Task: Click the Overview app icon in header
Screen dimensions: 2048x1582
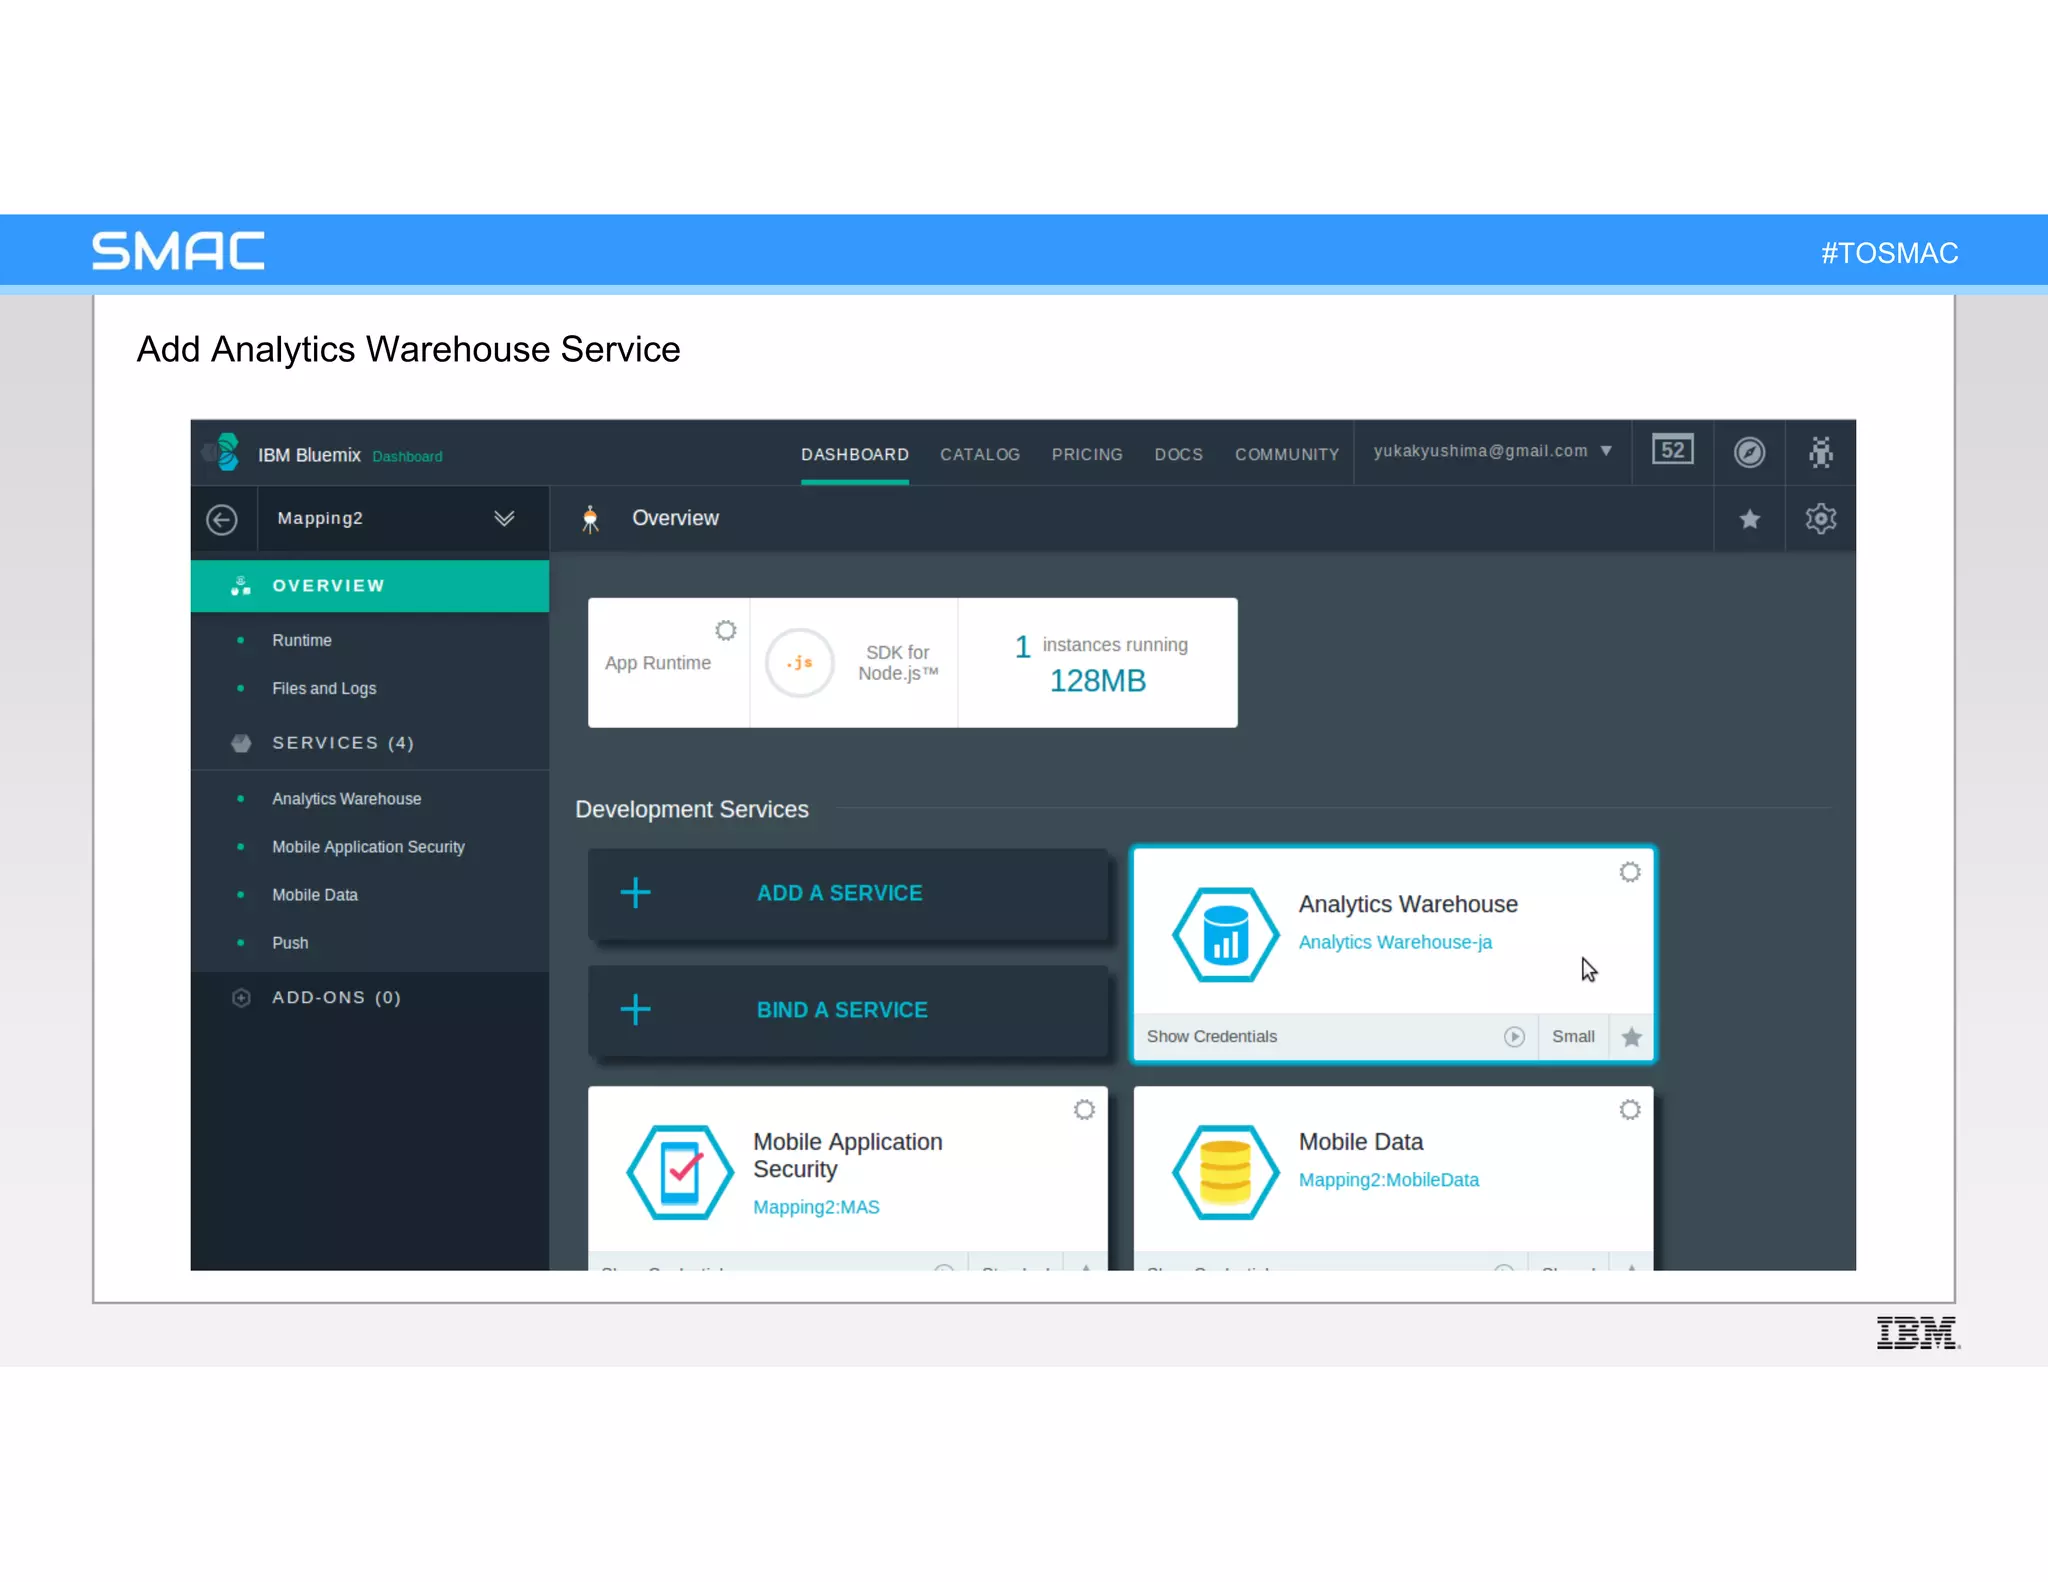Action: pos(590,519)
